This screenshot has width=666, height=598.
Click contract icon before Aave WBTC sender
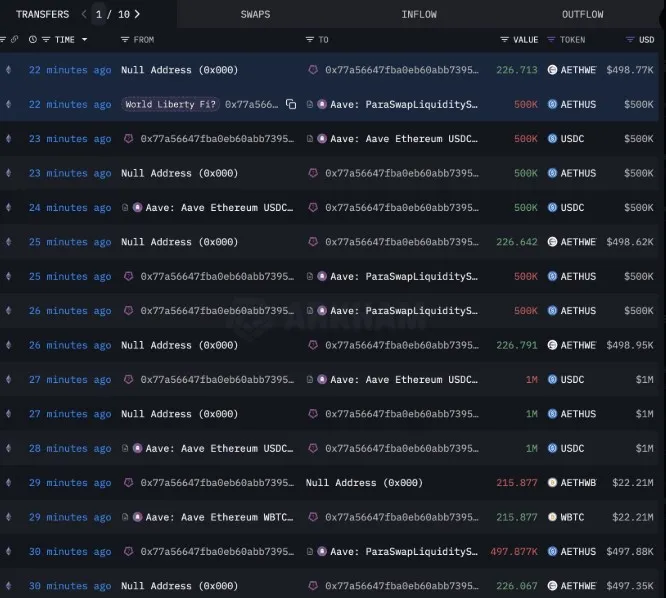point(125,517)
